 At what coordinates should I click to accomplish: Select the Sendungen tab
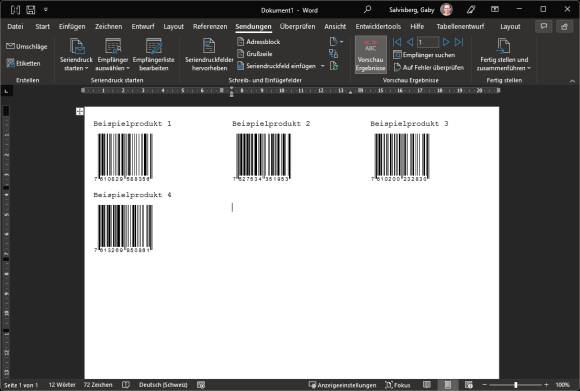coord(253,27)
